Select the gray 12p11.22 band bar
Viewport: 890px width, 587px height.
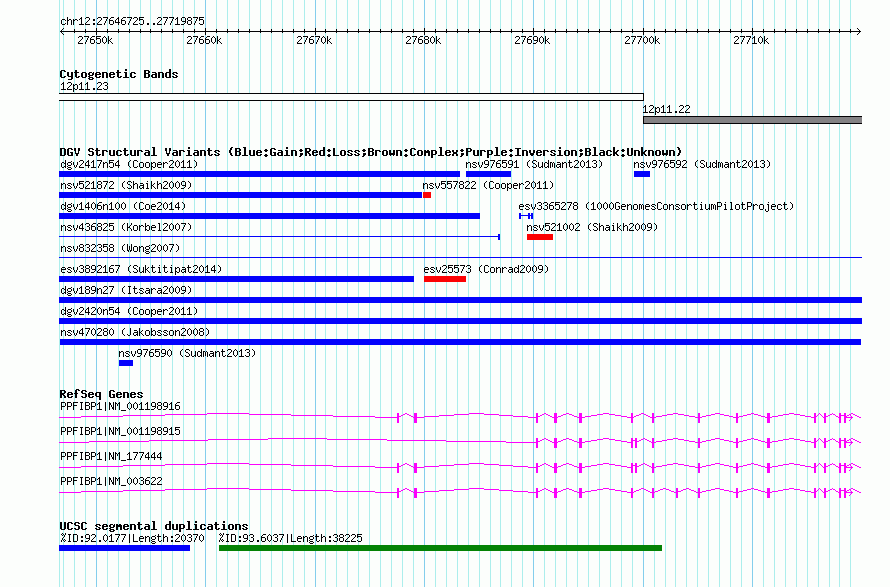coord(753,120)
